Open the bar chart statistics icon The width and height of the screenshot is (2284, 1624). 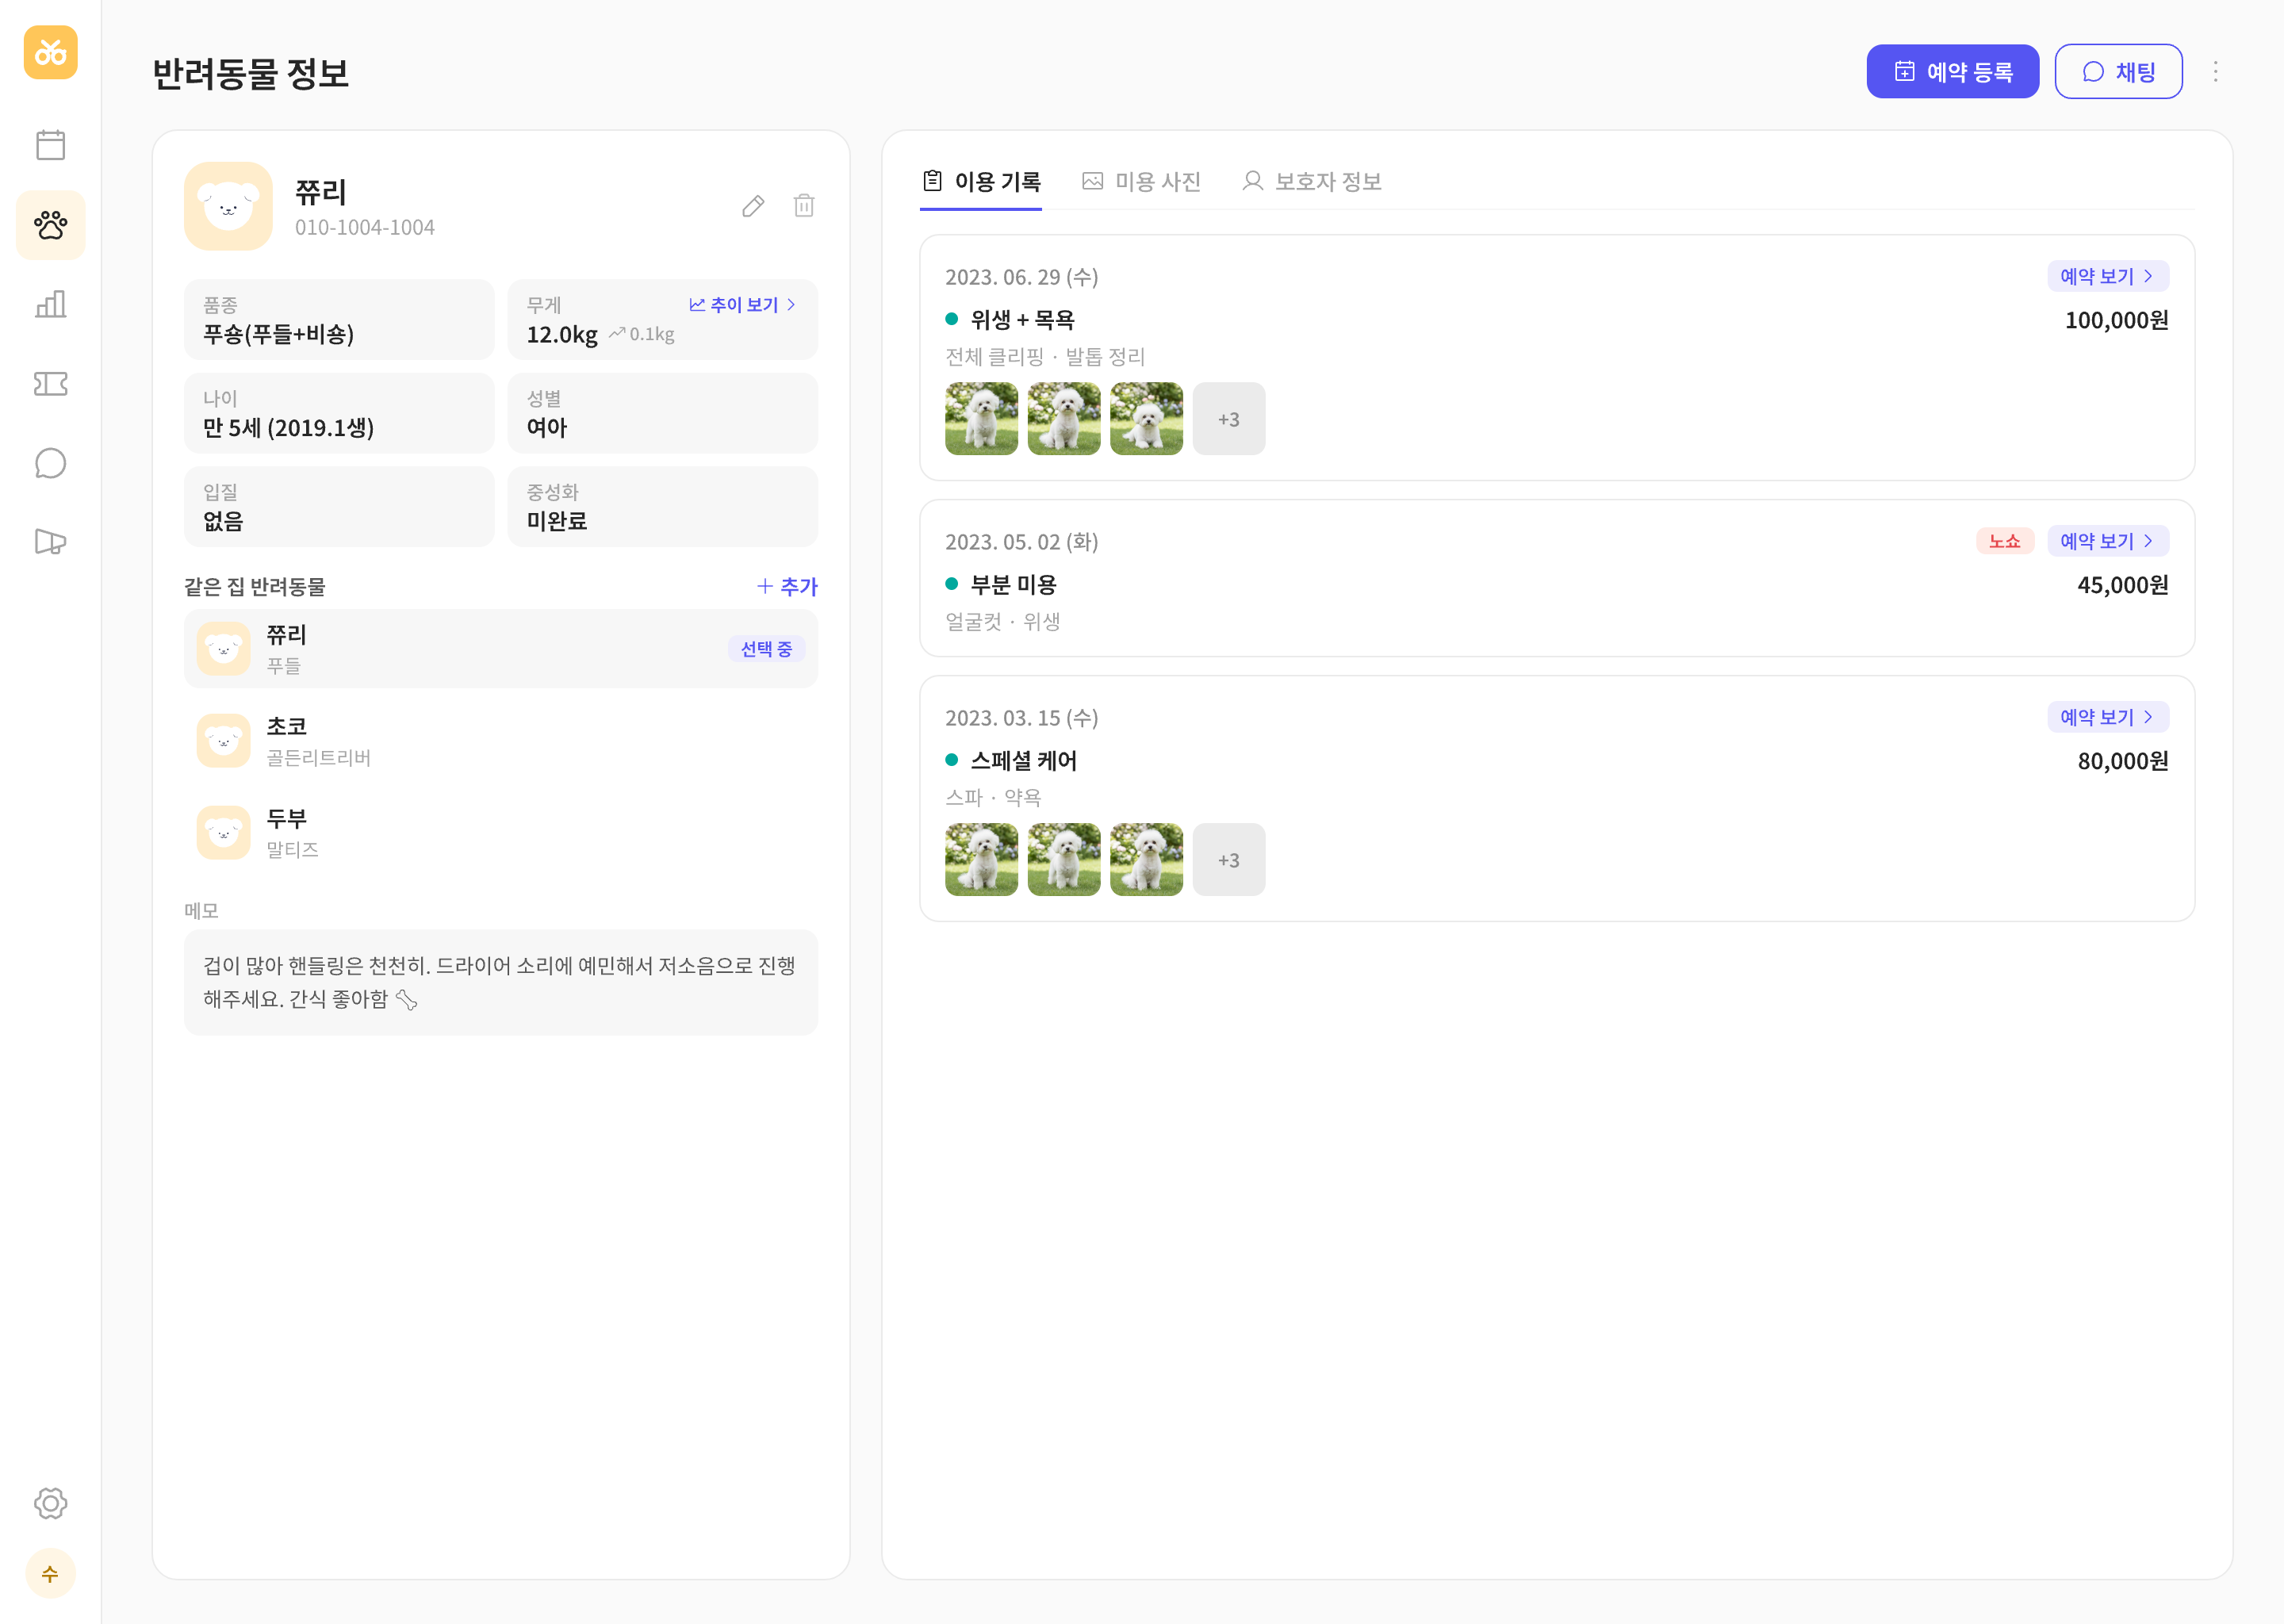(50, 304)
